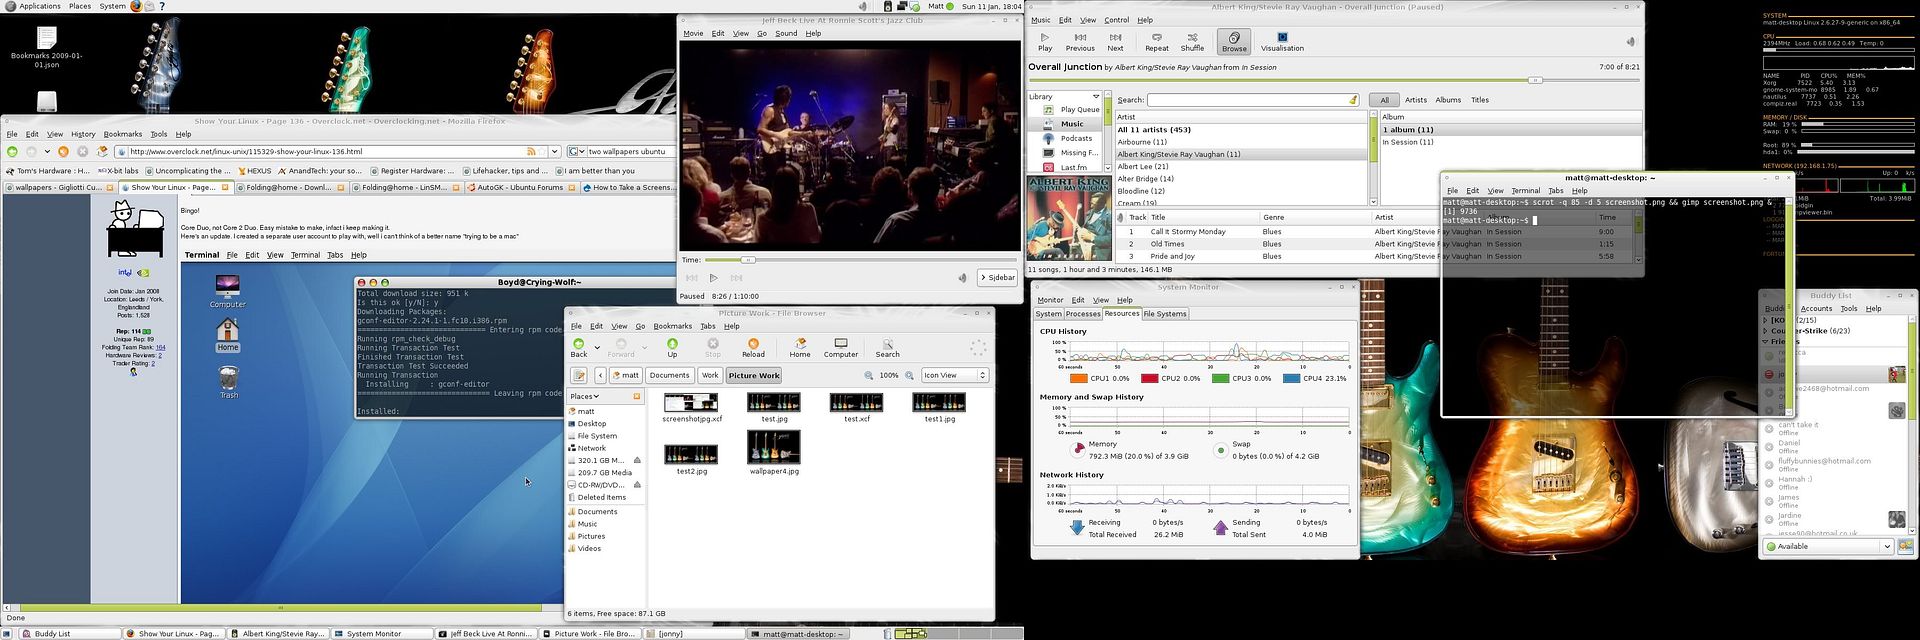Open Firefox URL history dropdown arrow

pos(555,152)
